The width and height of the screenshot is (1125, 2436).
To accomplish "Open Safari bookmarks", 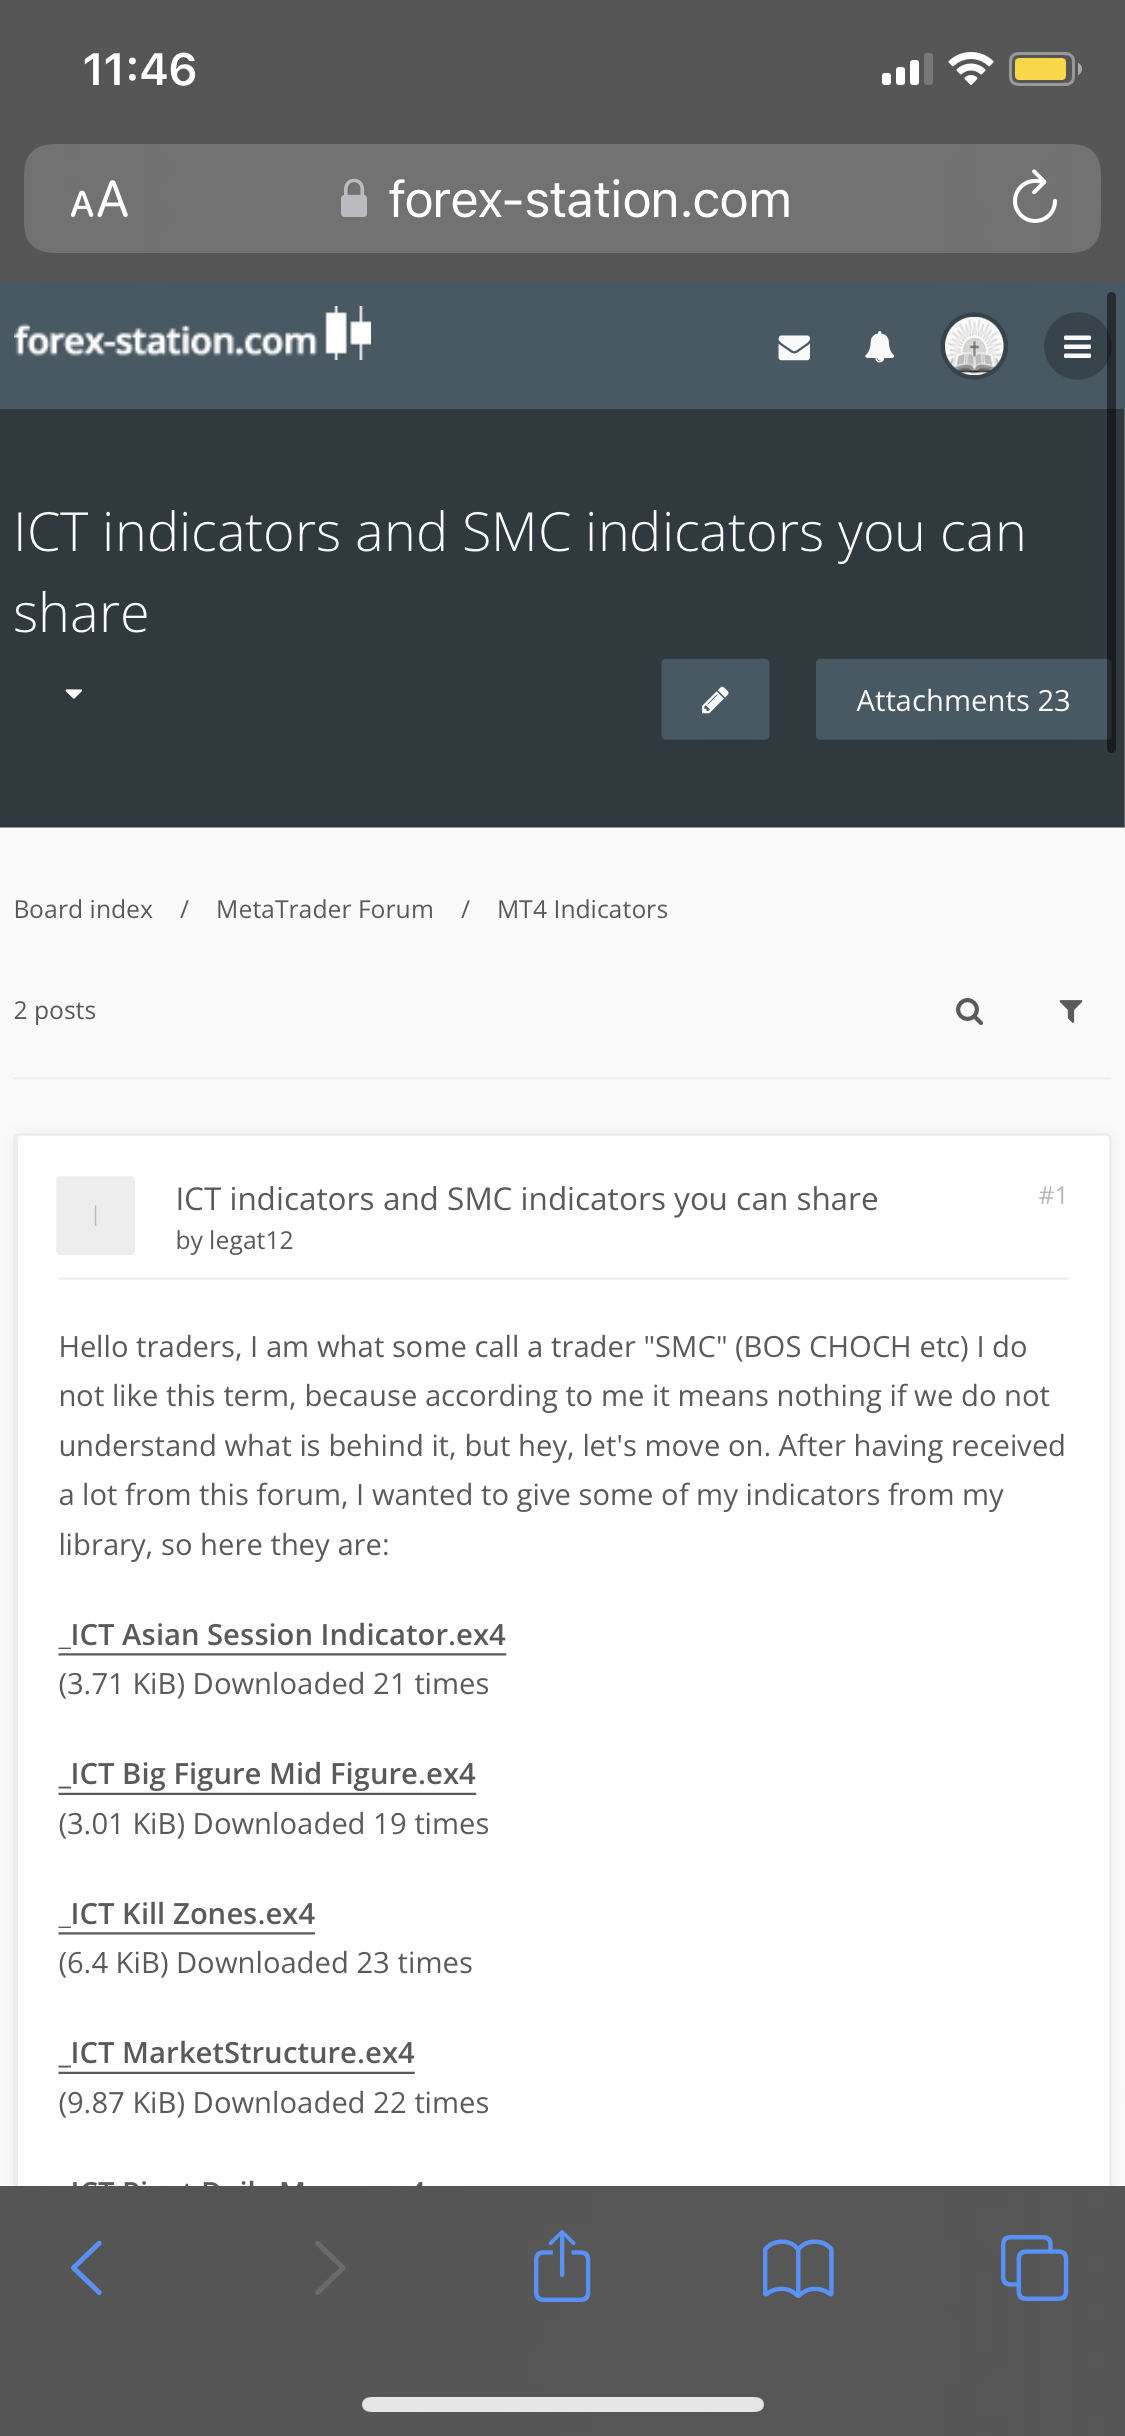I will pyautogui.click(x=797, y=2267).
